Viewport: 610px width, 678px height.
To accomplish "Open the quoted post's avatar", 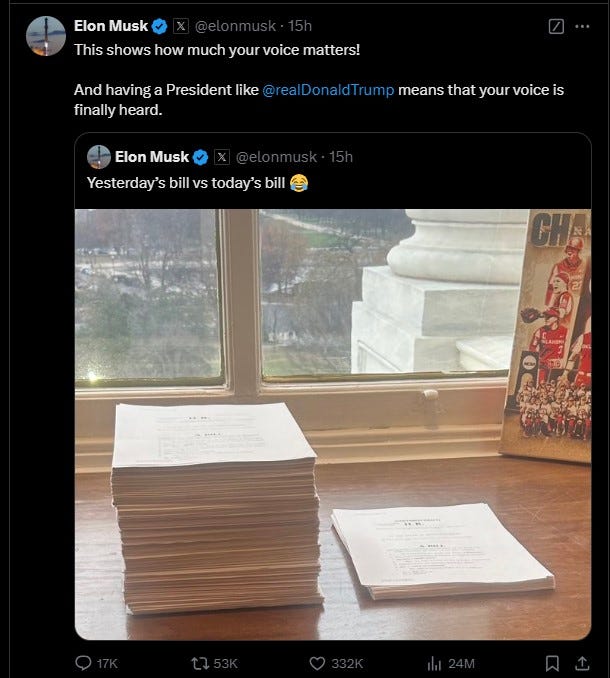I will click(x=99, y=157).
